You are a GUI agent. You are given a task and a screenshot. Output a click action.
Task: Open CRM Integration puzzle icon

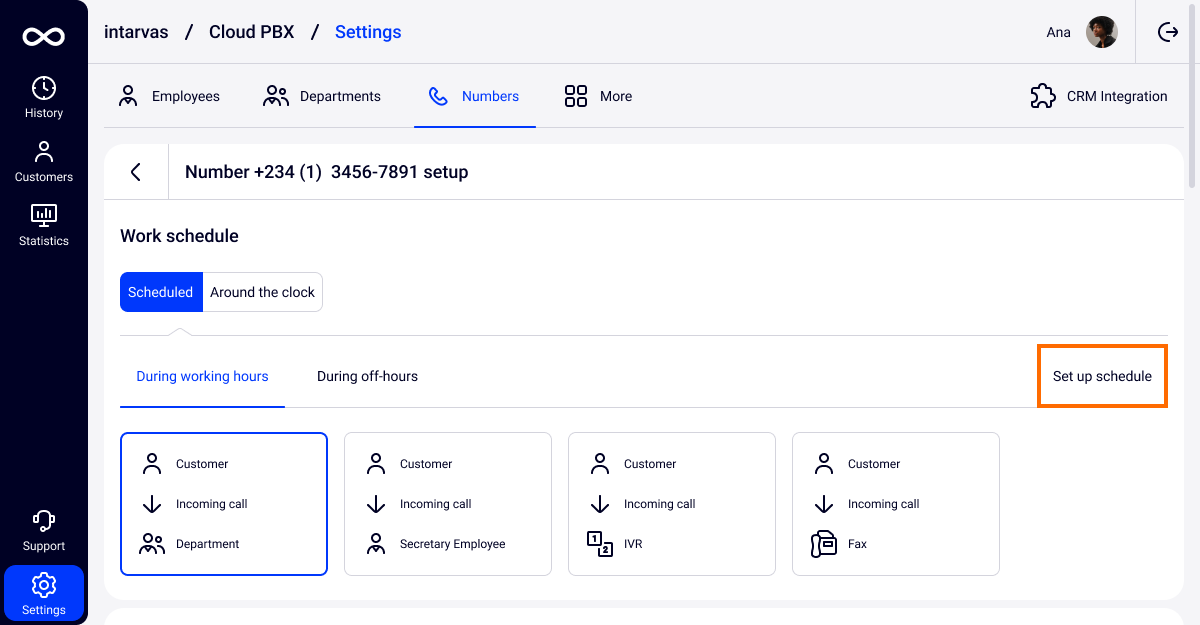(x=1043, y=96)
